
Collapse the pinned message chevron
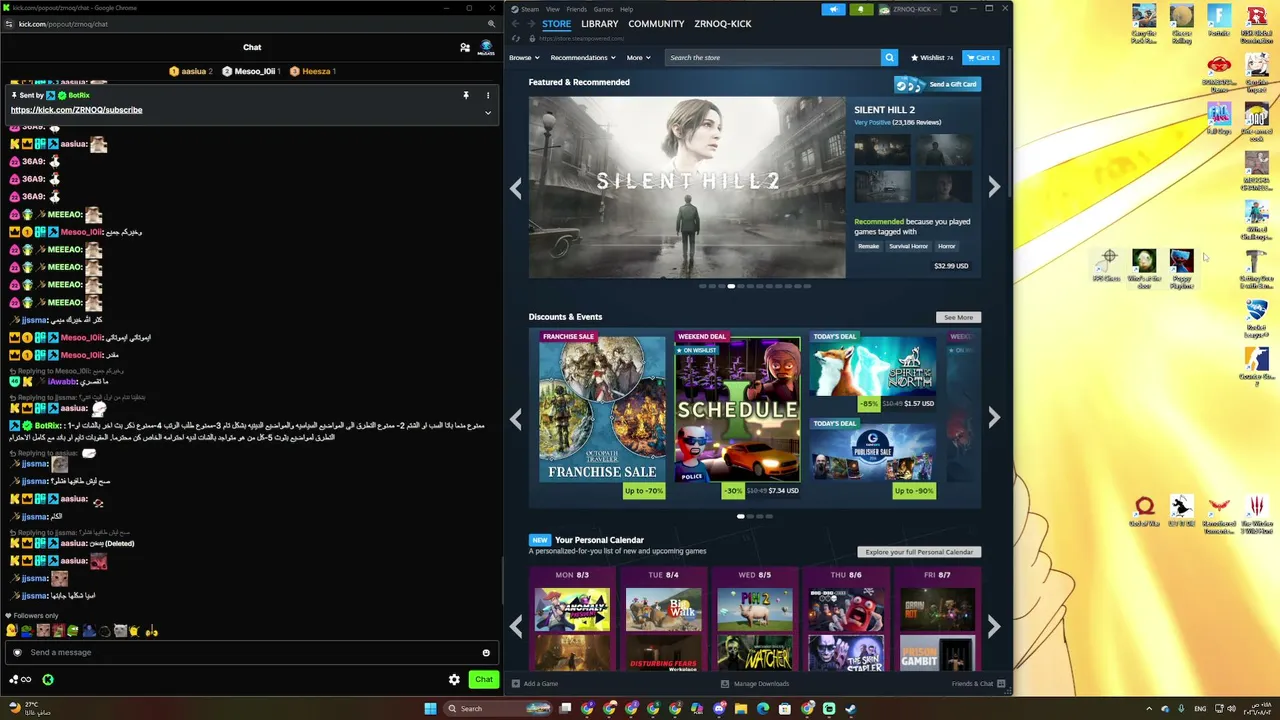488,113
